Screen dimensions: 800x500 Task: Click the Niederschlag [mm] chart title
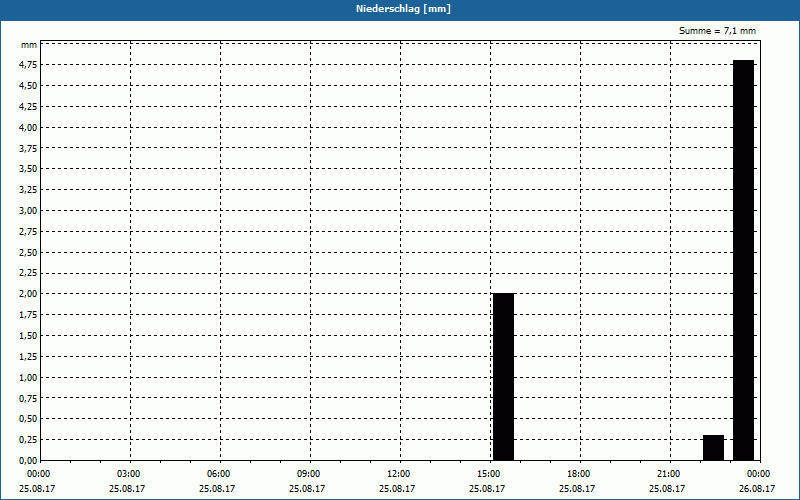[x=403, y=9]
